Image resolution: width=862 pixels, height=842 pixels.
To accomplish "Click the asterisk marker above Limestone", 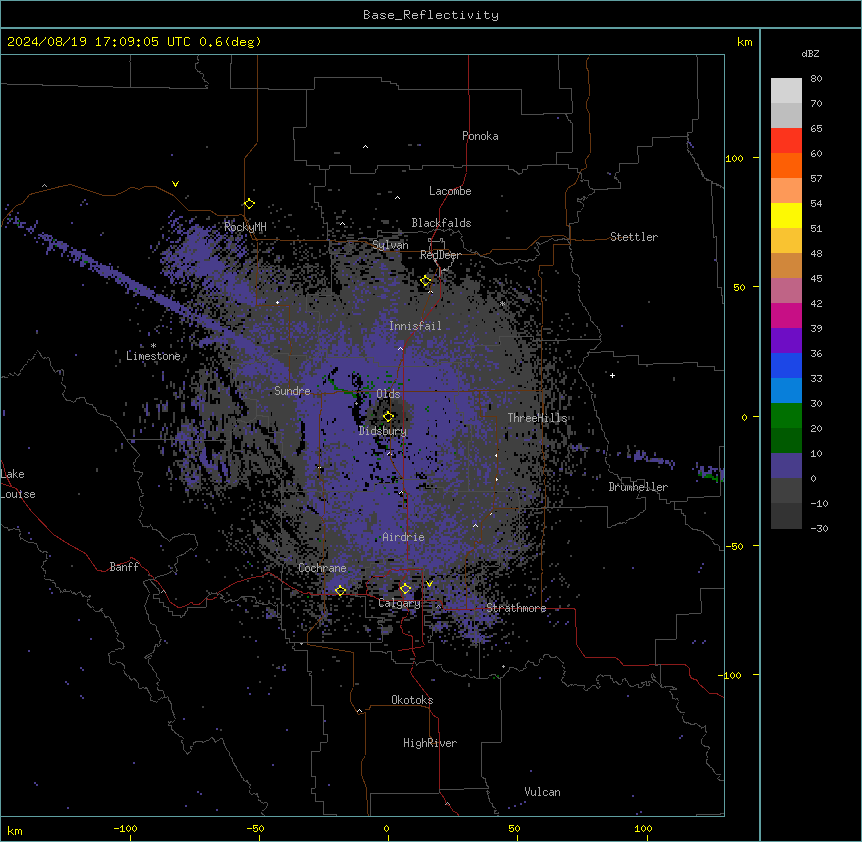I will (153, 346).
